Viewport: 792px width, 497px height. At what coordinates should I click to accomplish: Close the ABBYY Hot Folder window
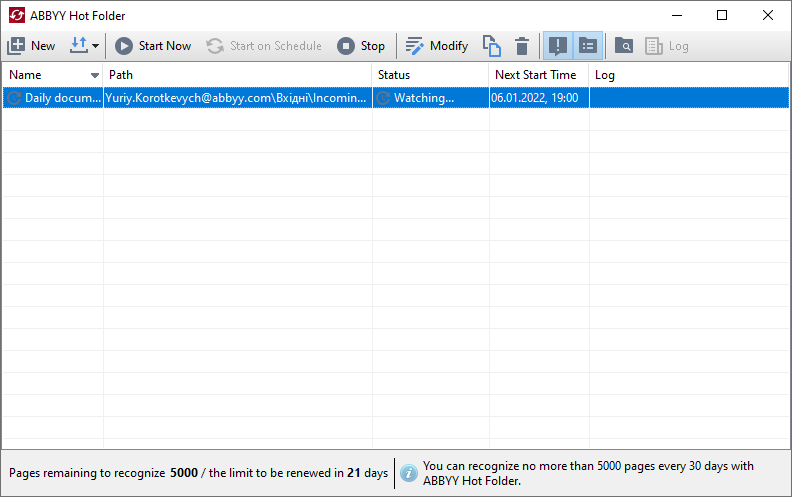pos(768,15)
